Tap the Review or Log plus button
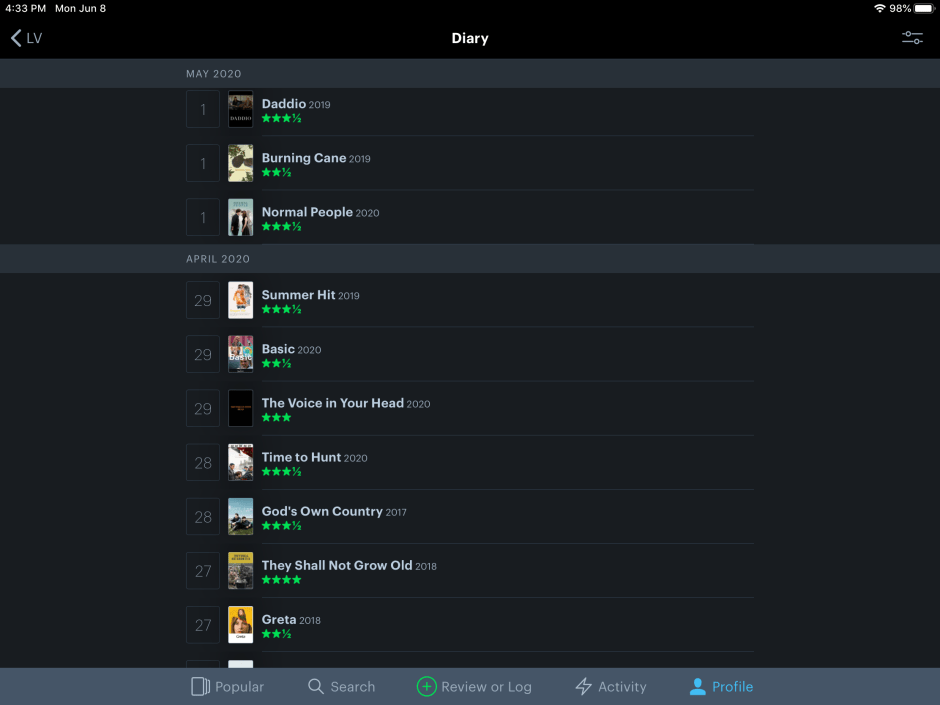Screen dimensions: 940x705 pyautogui.click(x=427, y=687)
